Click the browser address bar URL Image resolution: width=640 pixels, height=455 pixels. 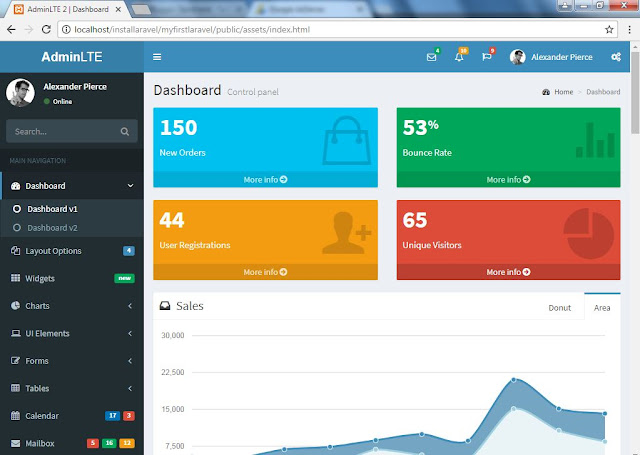coord(192,29)
